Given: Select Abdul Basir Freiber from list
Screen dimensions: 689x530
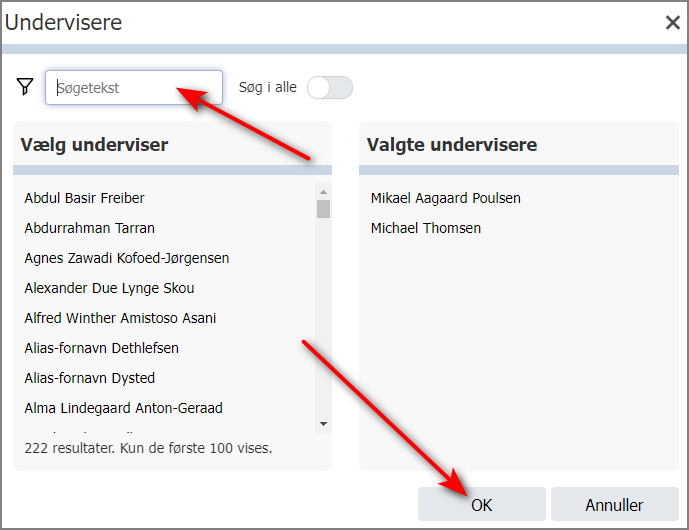Looking at the screenshot, I should click(x=85, y=198).
